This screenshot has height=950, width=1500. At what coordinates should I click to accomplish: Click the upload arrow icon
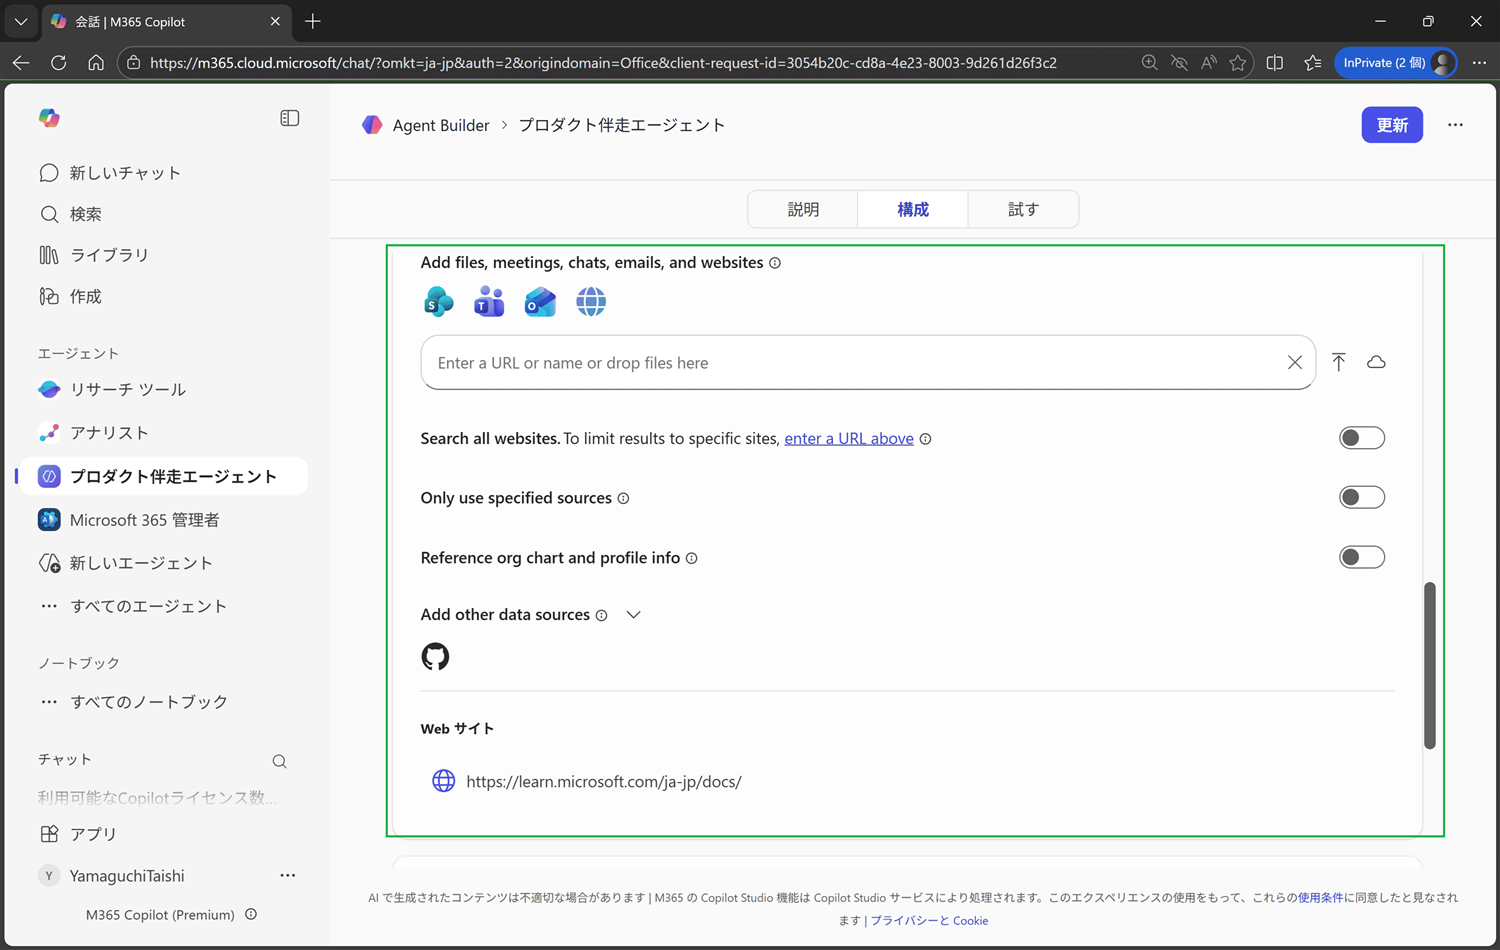(1339, 362)
